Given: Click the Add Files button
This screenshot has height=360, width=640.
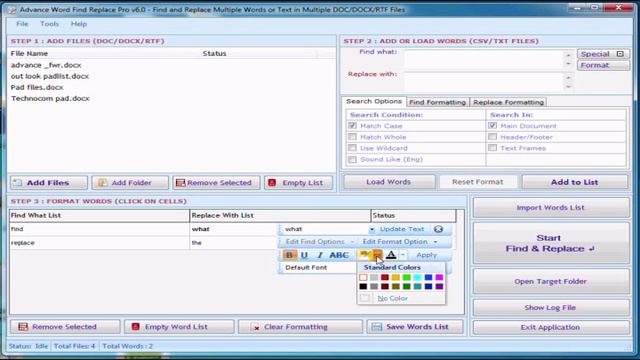Looking at the screenshot, I should pyautogui.click(x=49, y=182).
